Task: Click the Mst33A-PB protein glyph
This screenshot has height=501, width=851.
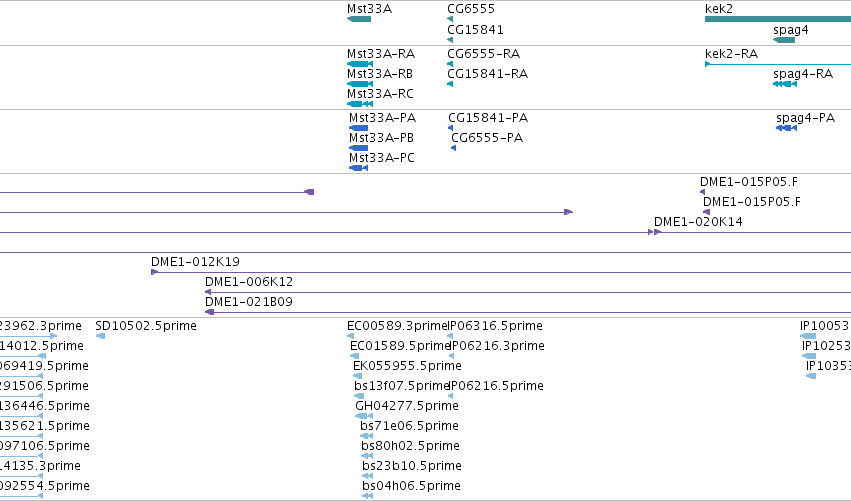Action: point(358,148)
